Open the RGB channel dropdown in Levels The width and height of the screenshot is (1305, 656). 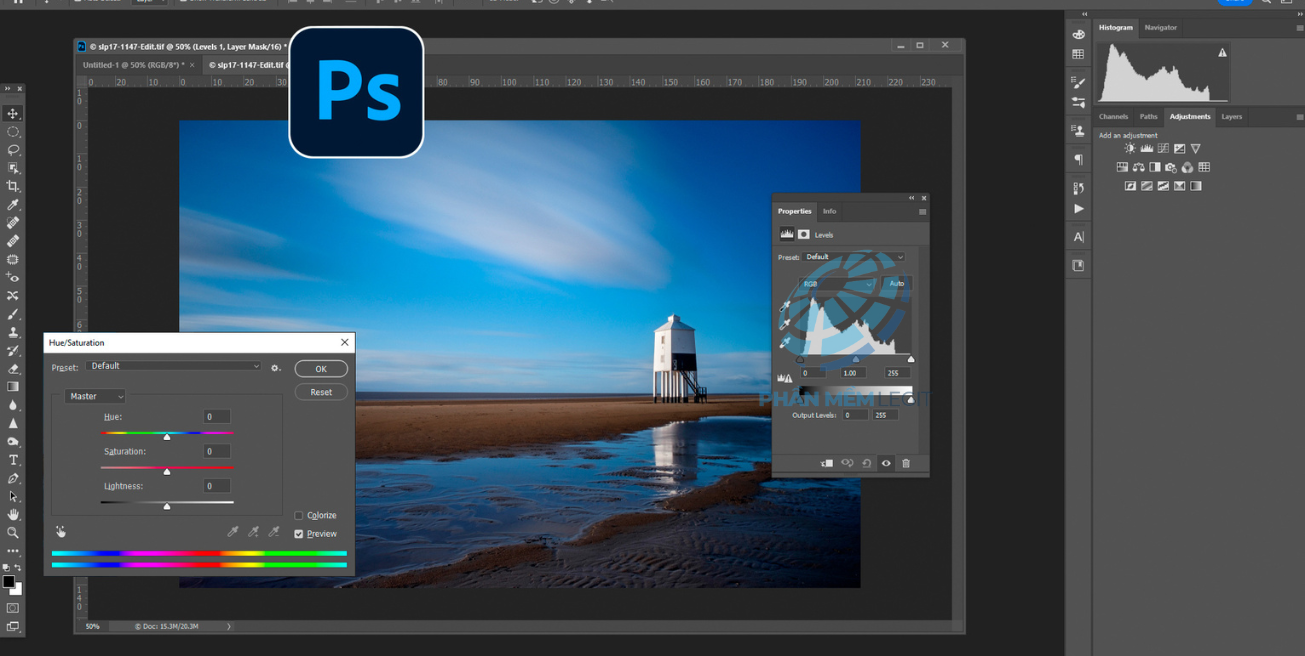click(837, 284)
